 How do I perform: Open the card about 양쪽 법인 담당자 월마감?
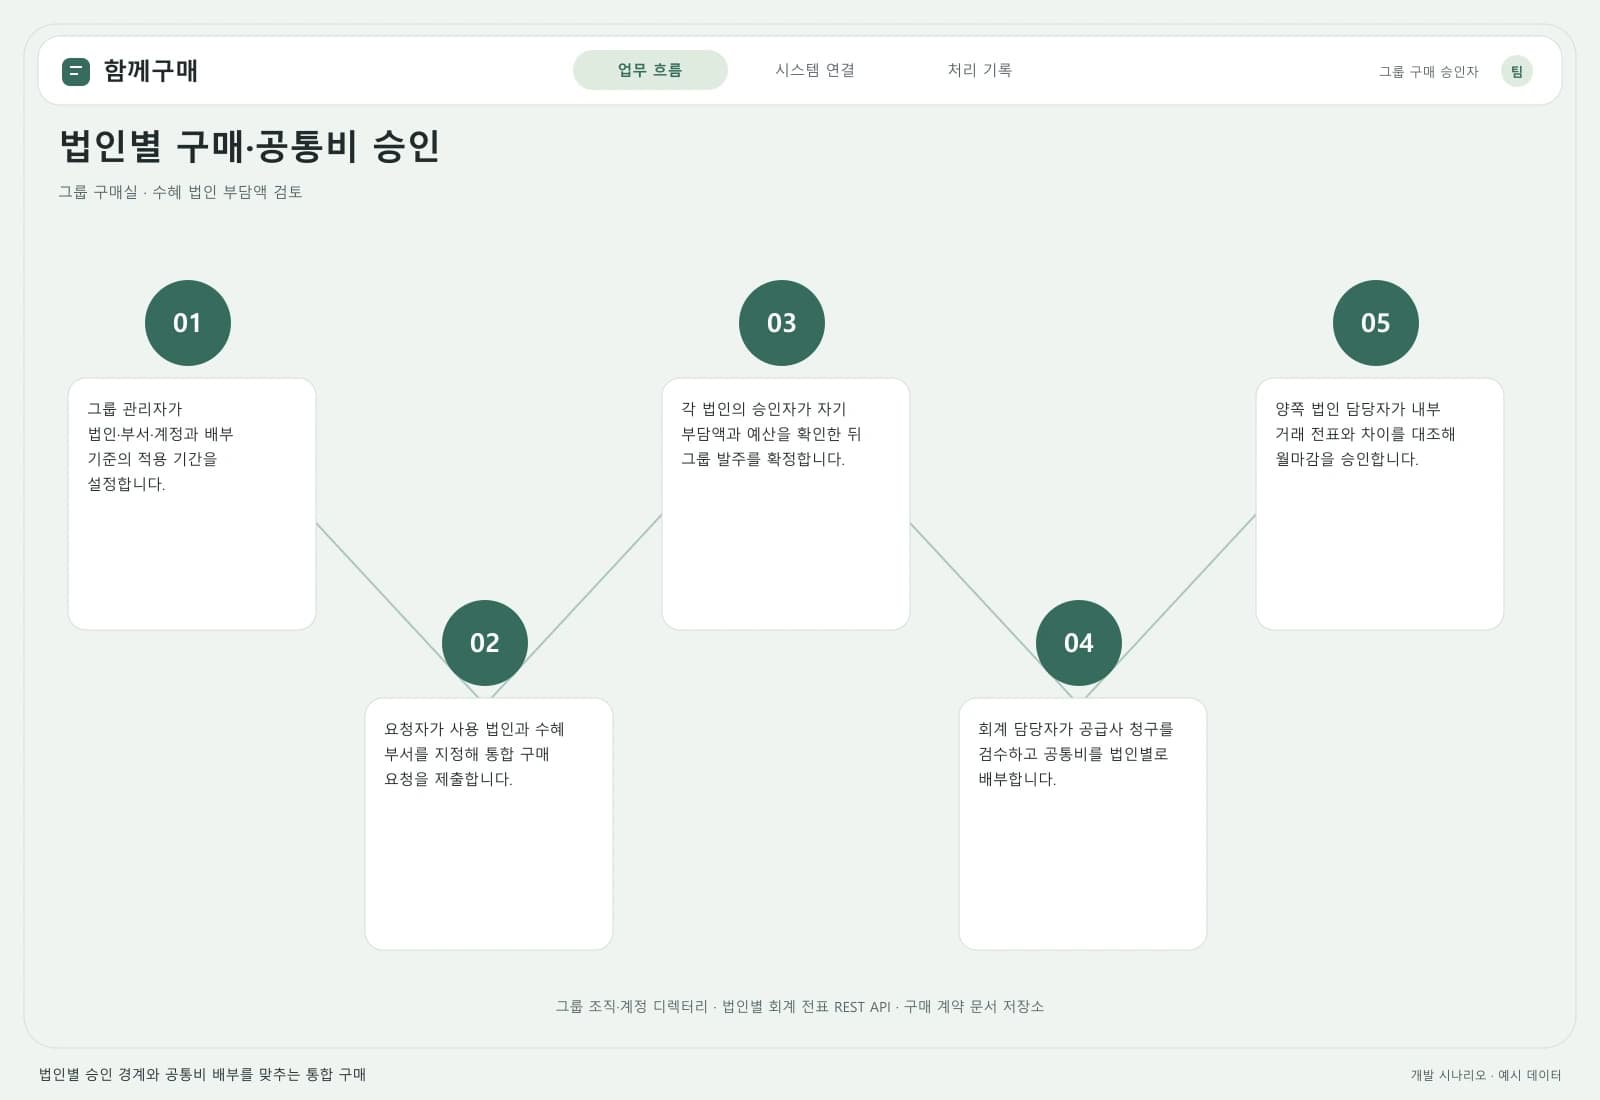coord(1380,504)
